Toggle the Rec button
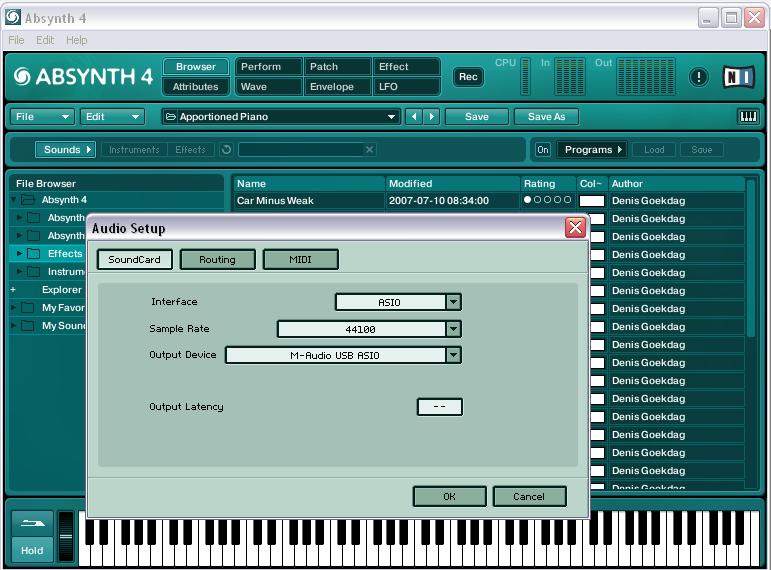Viewport: 771px width, 570px height. pos(468,77)
